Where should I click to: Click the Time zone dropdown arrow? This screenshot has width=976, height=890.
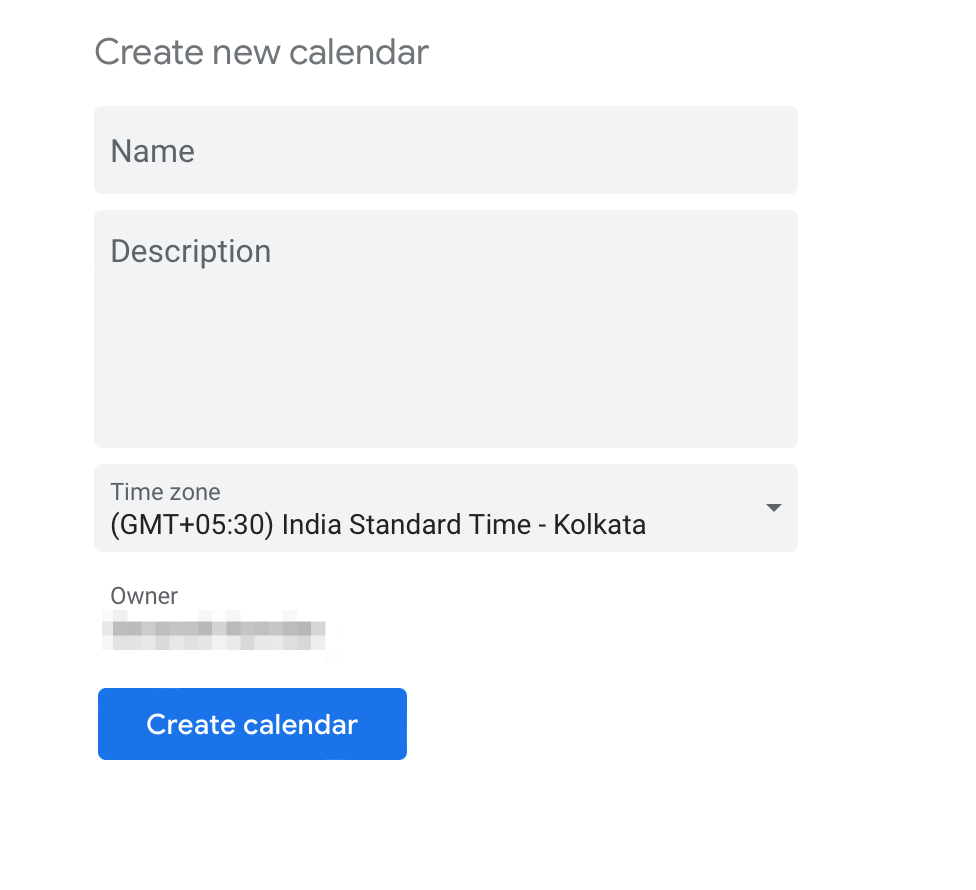click(772, 508)
